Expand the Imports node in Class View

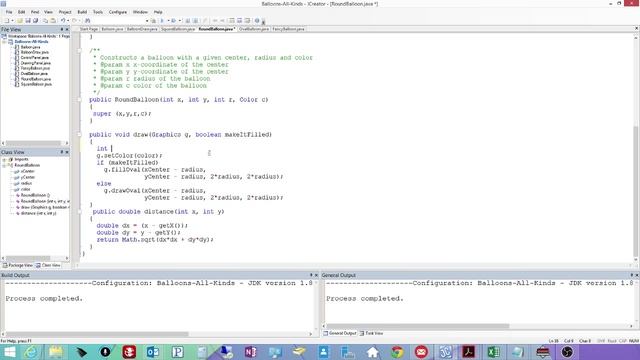click(x=4, y=160)
